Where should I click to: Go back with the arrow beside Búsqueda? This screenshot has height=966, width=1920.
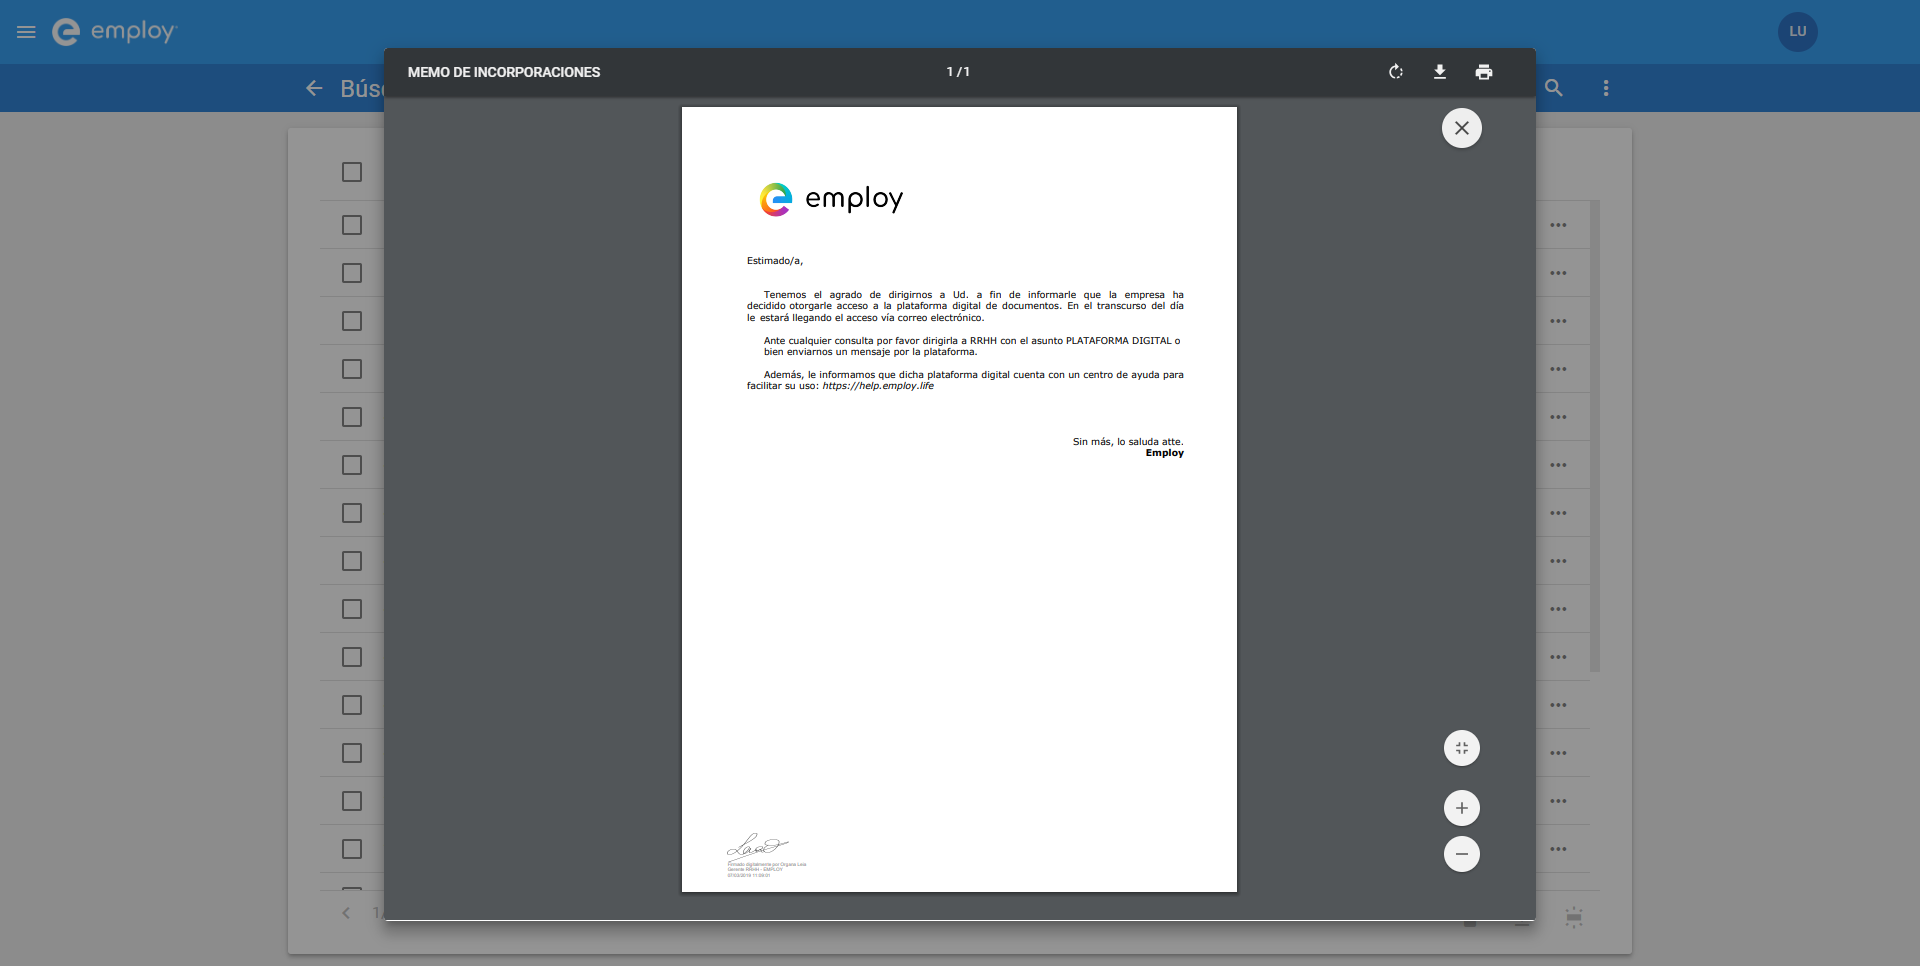314,88
